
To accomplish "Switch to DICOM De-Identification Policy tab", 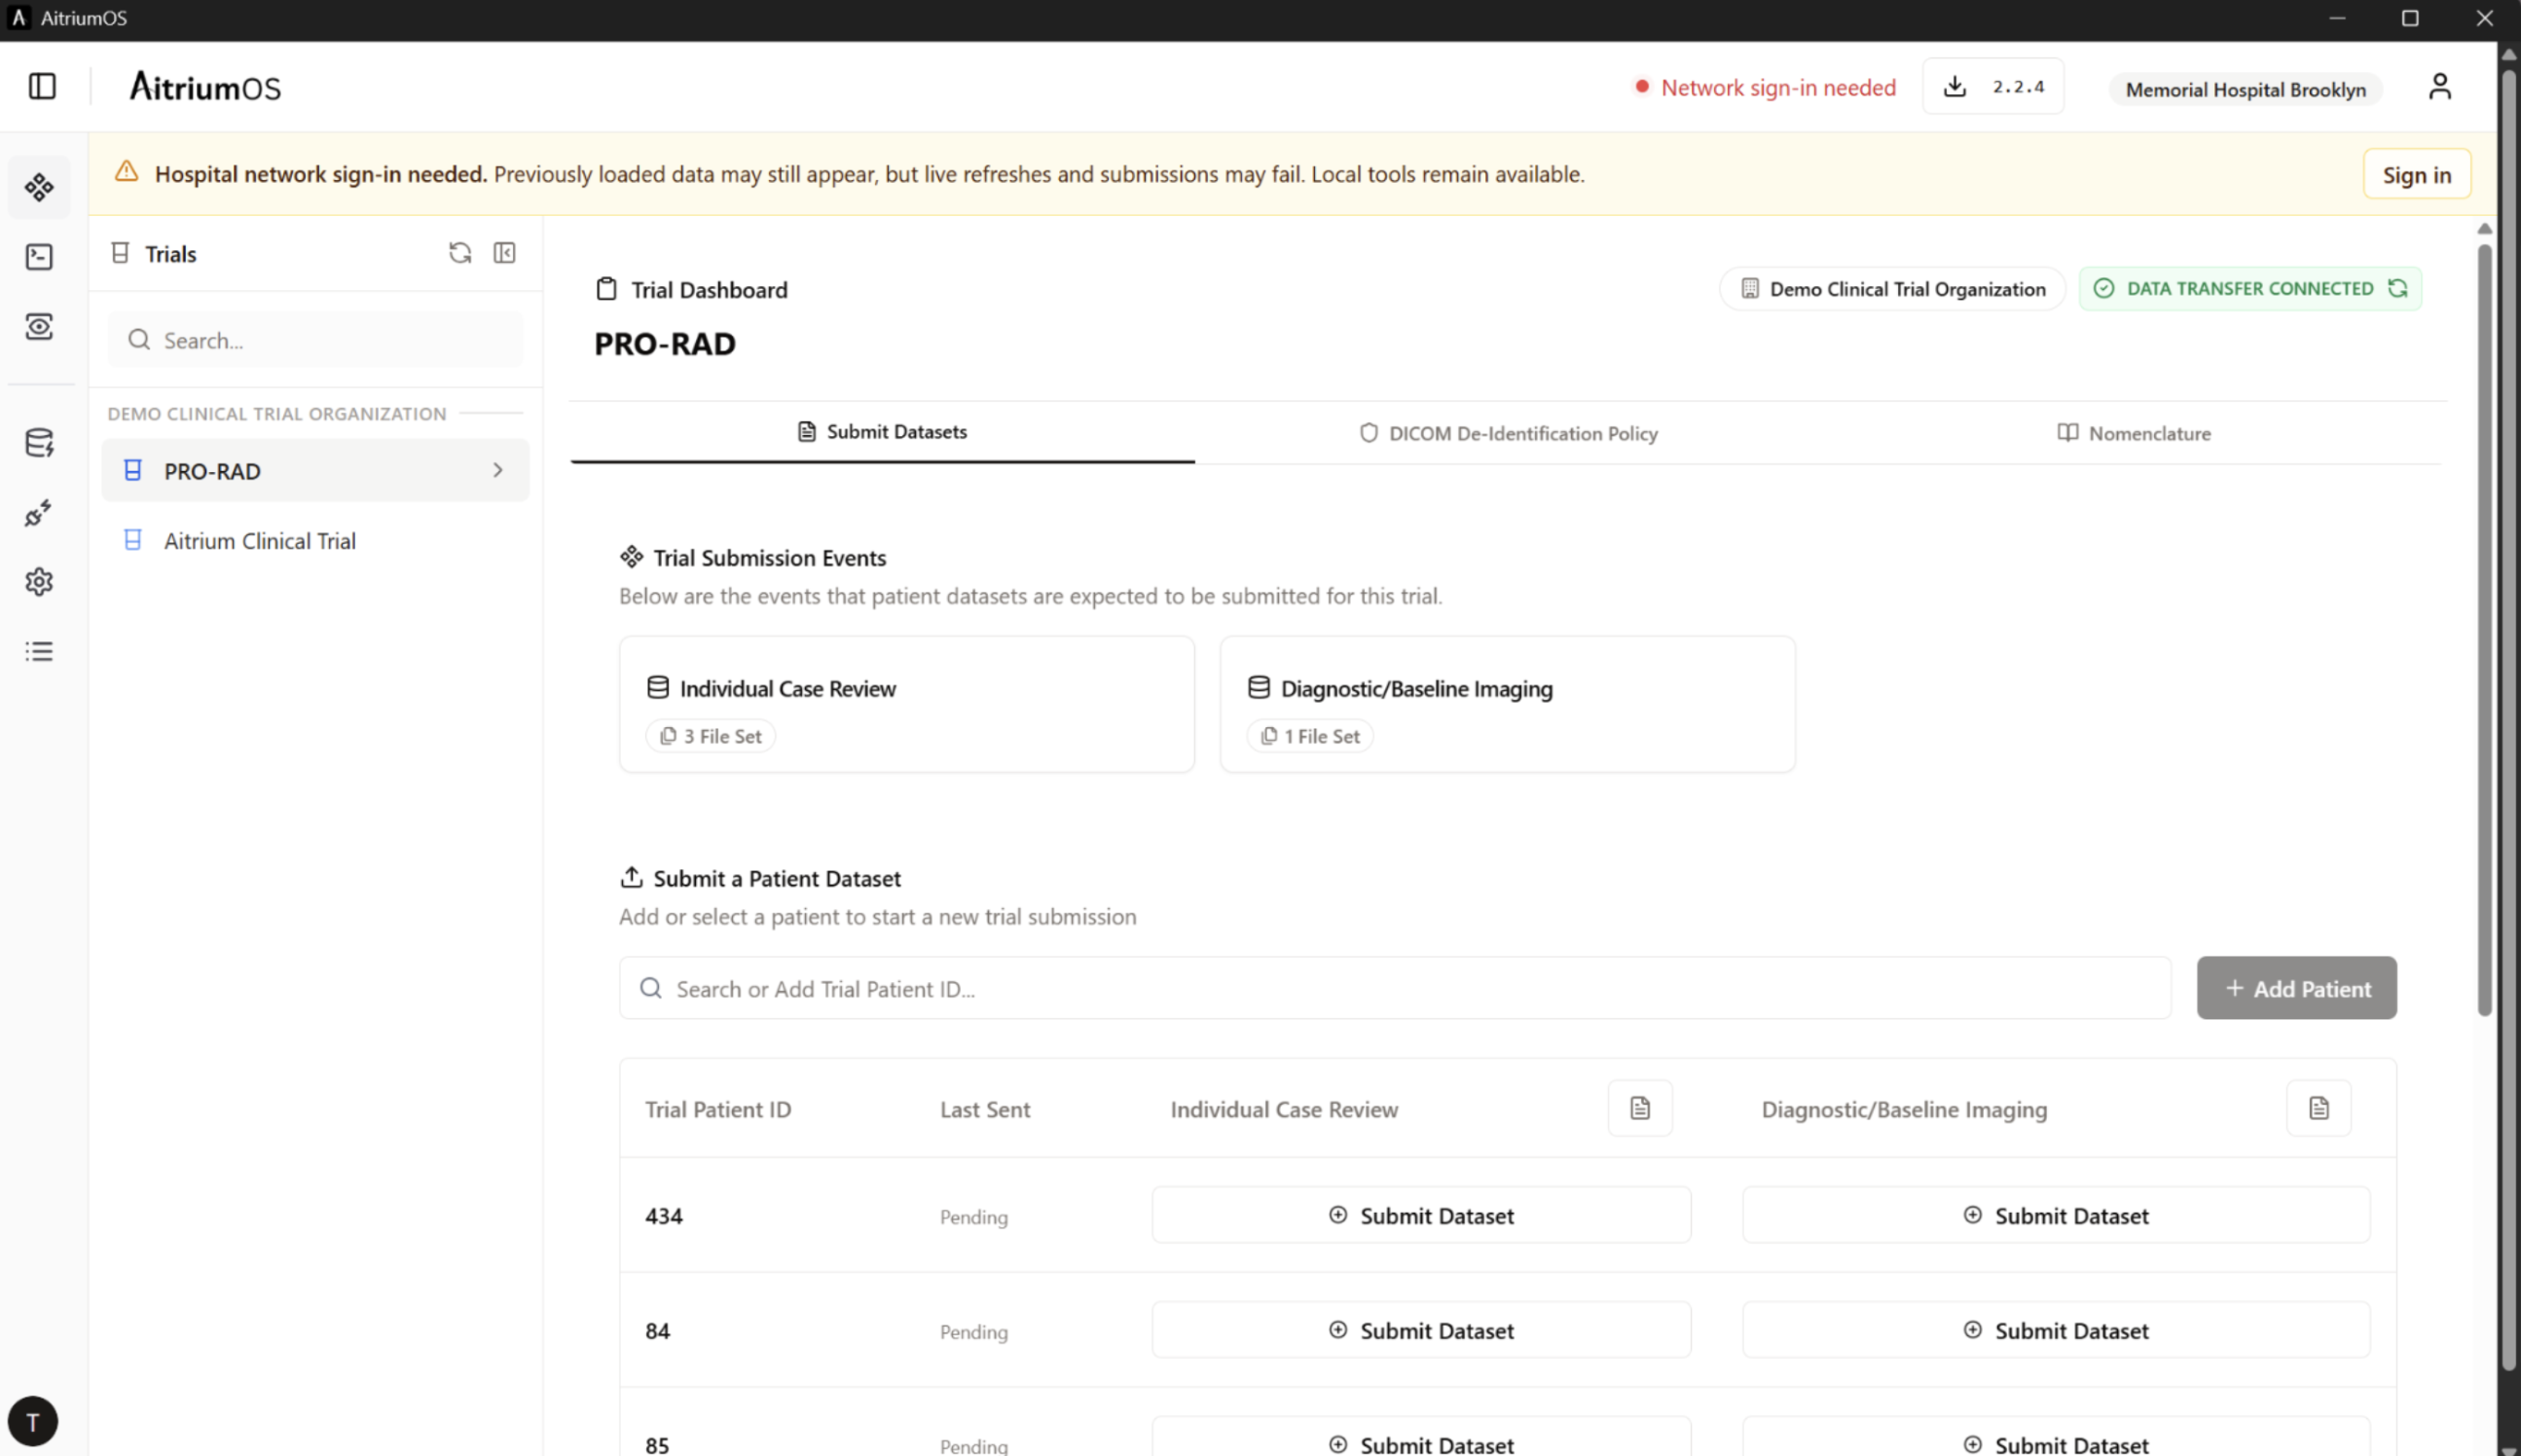I will point(1508,433).
